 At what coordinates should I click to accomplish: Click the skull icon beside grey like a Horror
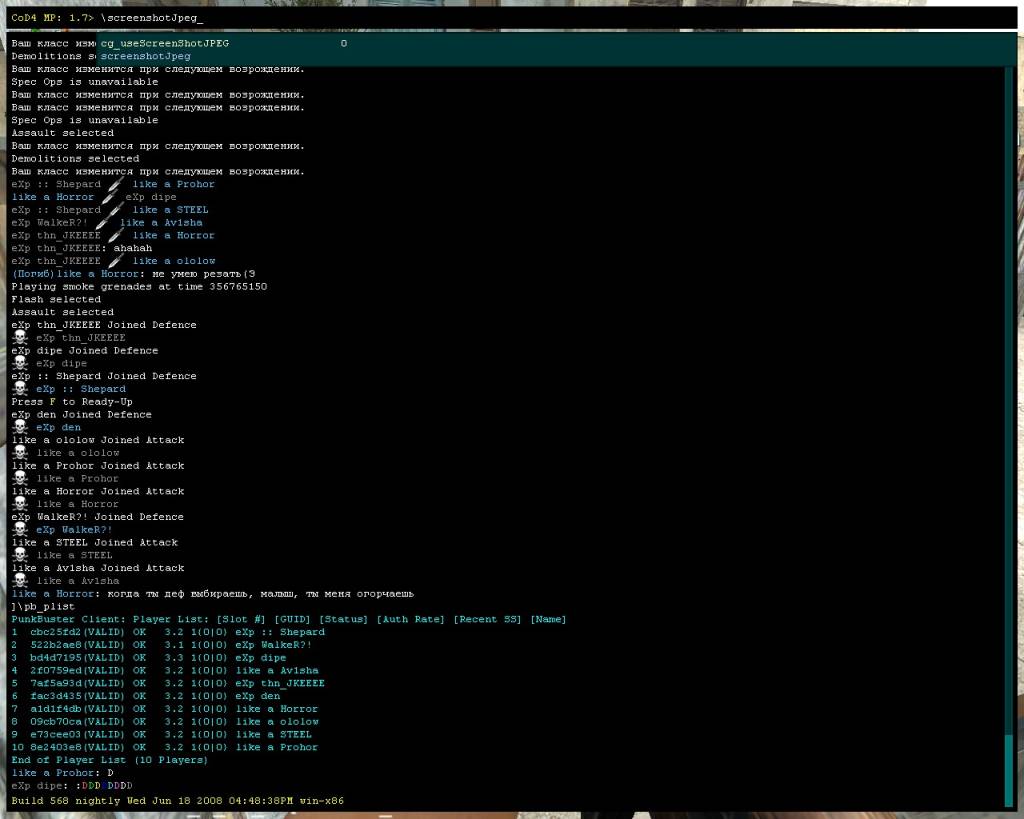(20, 504)
